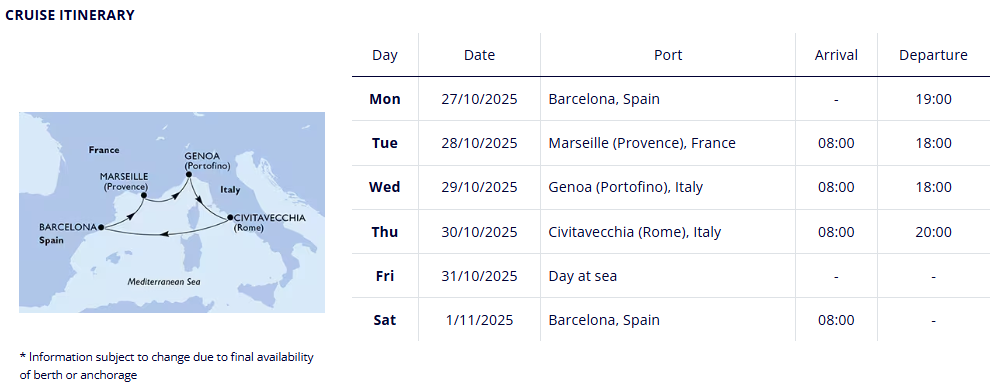This screenshot has width=1000, height=383.
Task: Click the 27/10/2025 date cell
Action: point(479,99)
